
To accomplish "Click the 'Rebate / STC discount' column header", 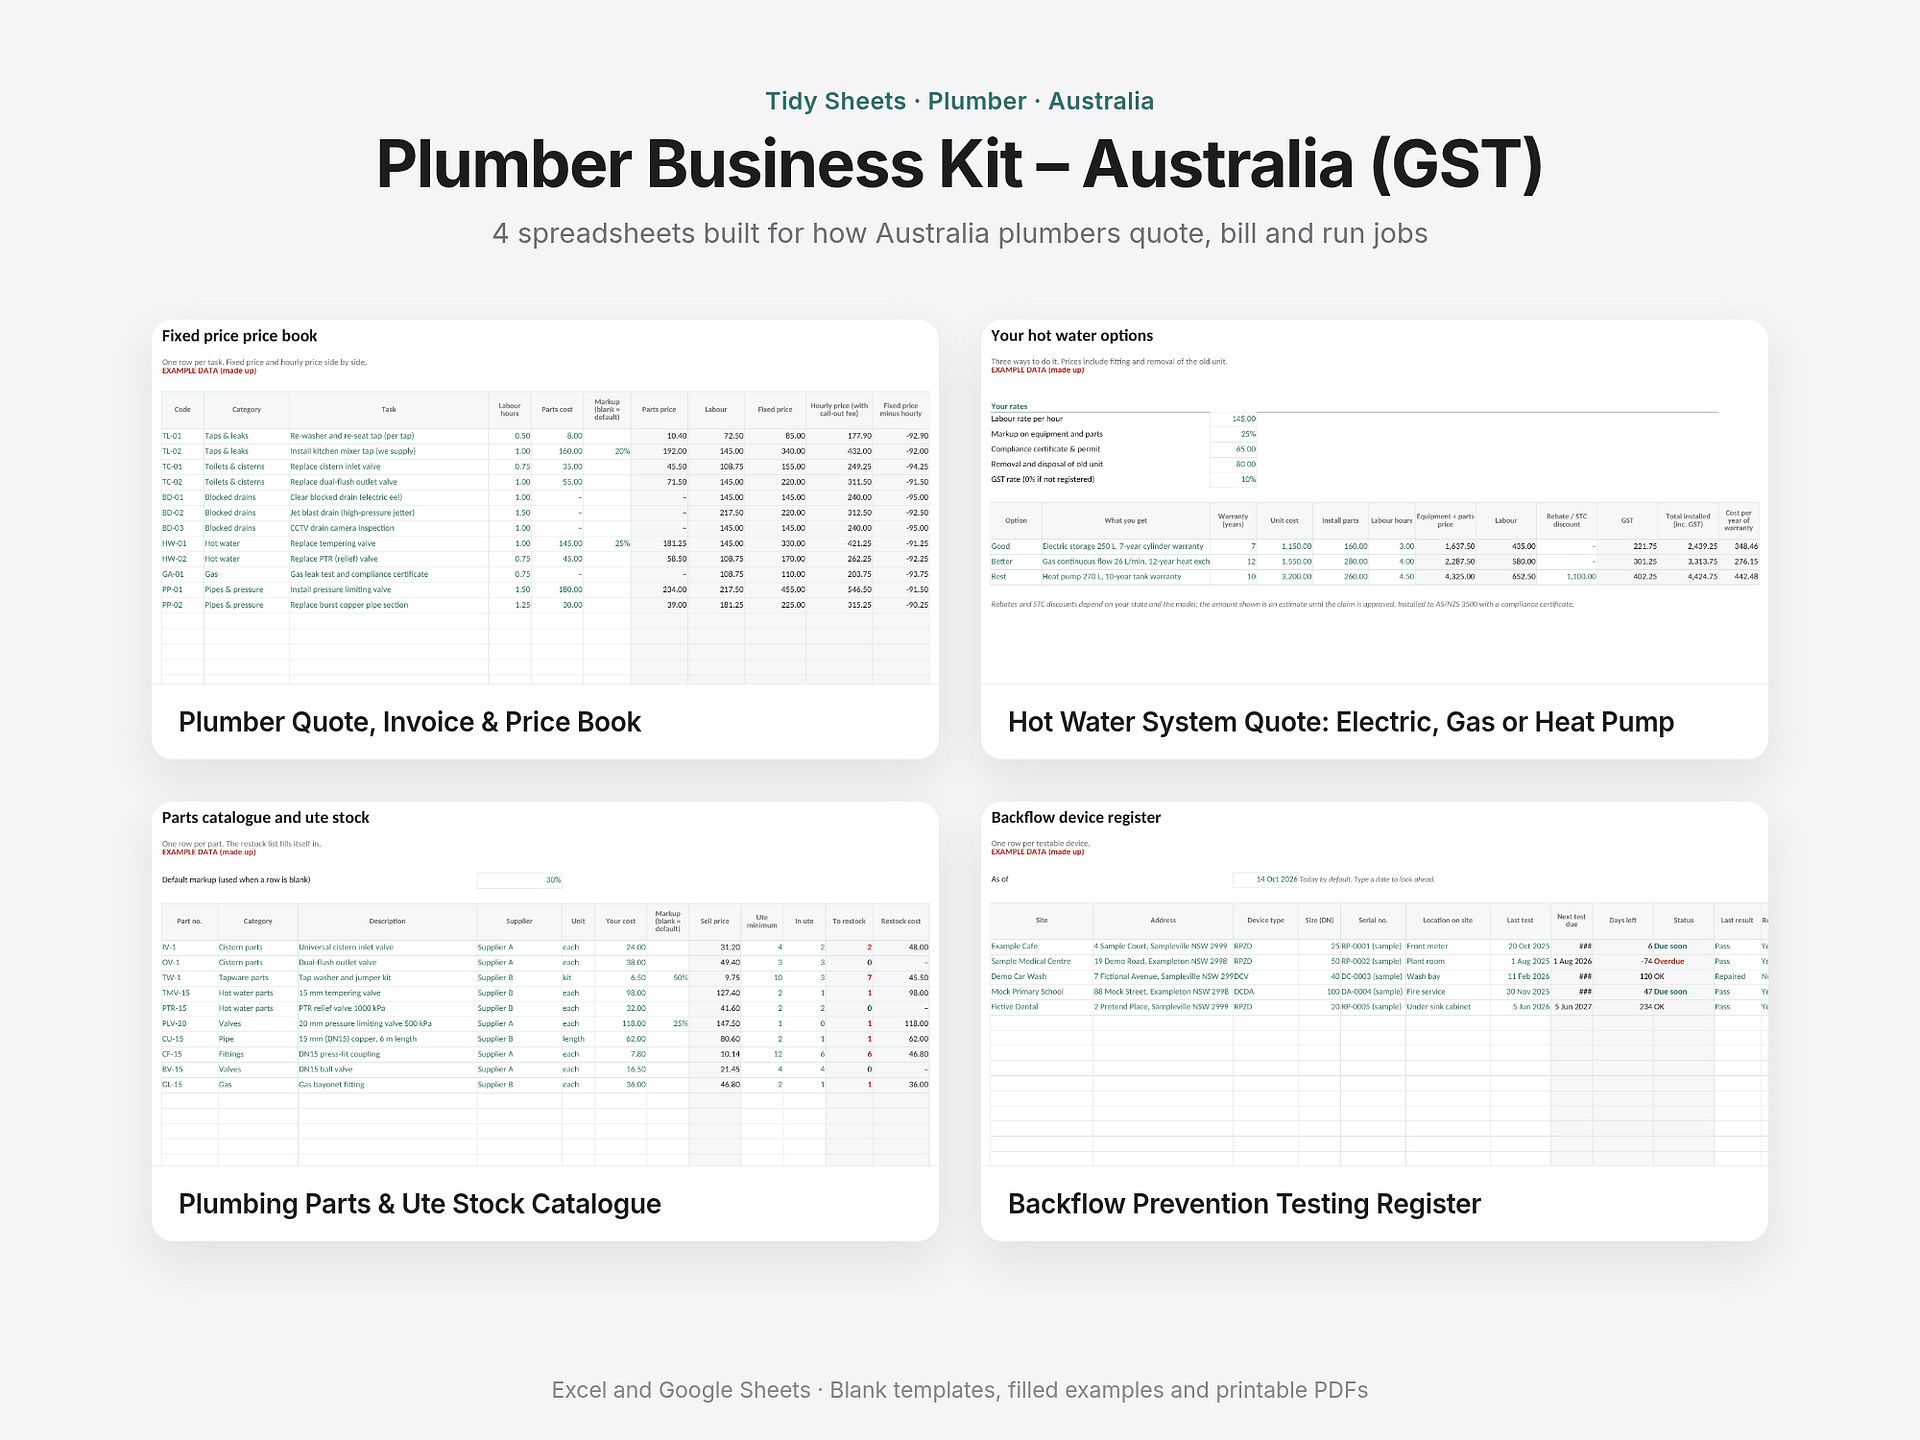I will pyautogui.click(x=1566, y=521).
